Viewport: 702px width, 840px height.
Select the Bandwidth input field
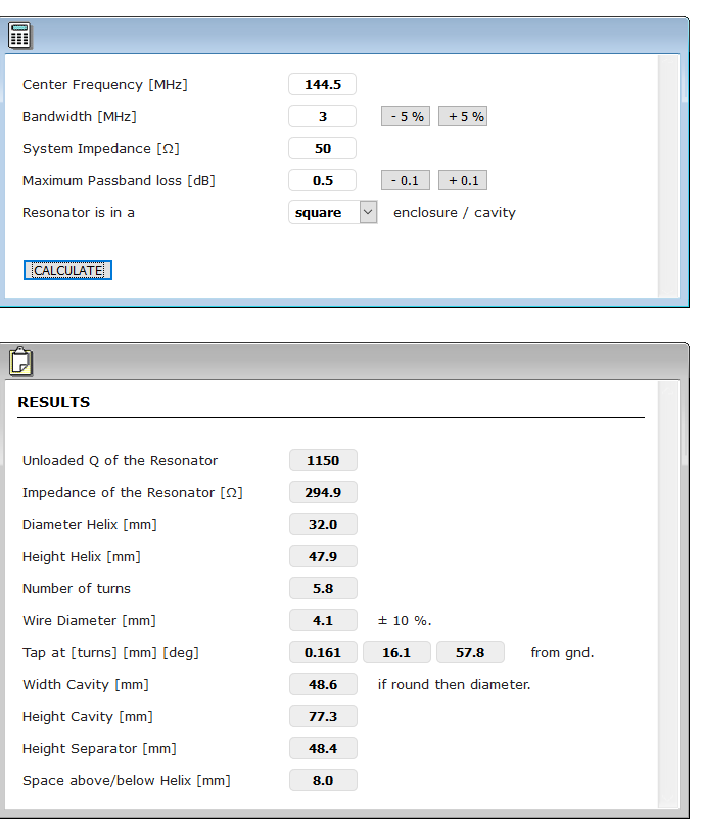[x=322, y=117]
